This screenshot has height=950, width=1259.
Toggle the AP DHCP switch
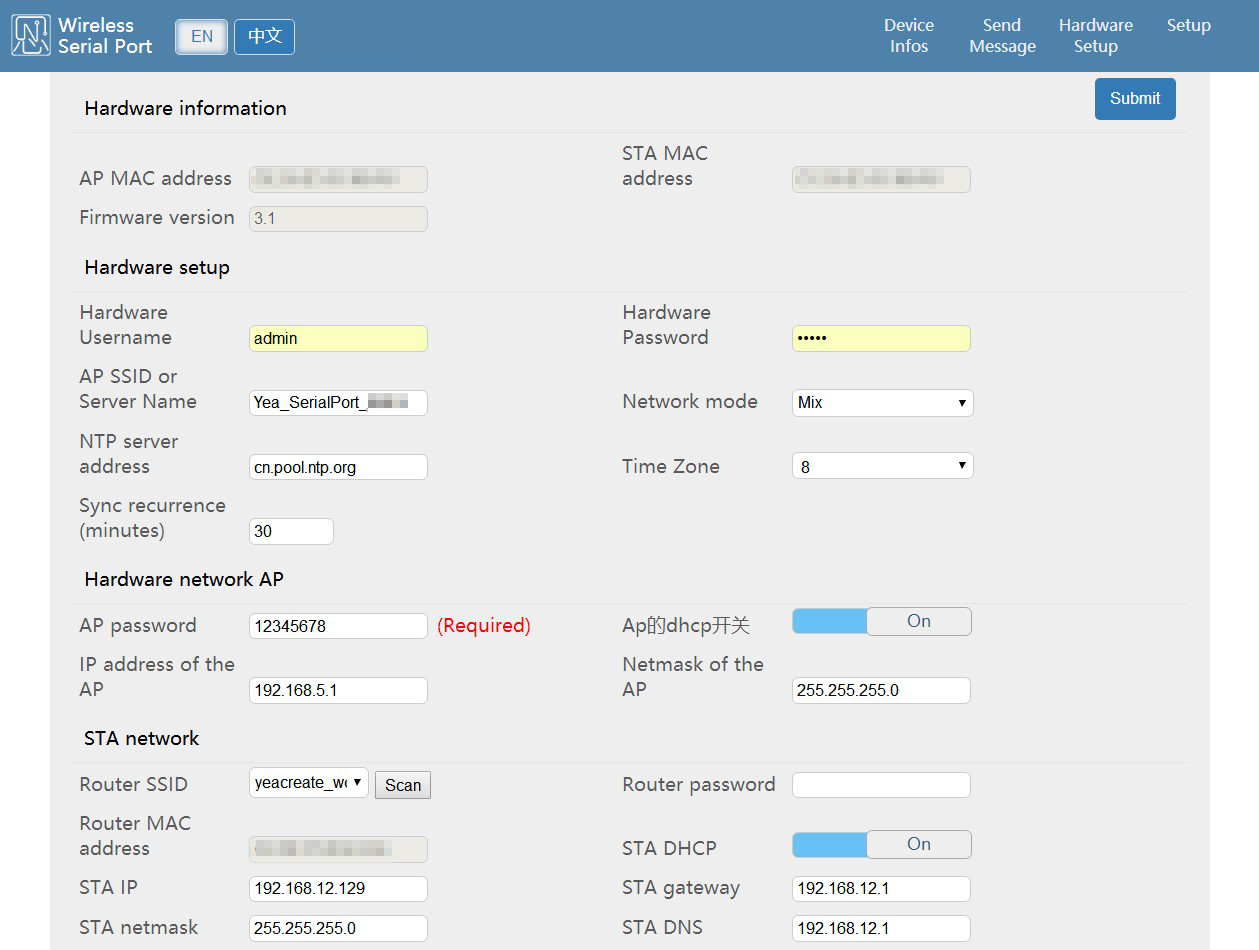point(881,622)
